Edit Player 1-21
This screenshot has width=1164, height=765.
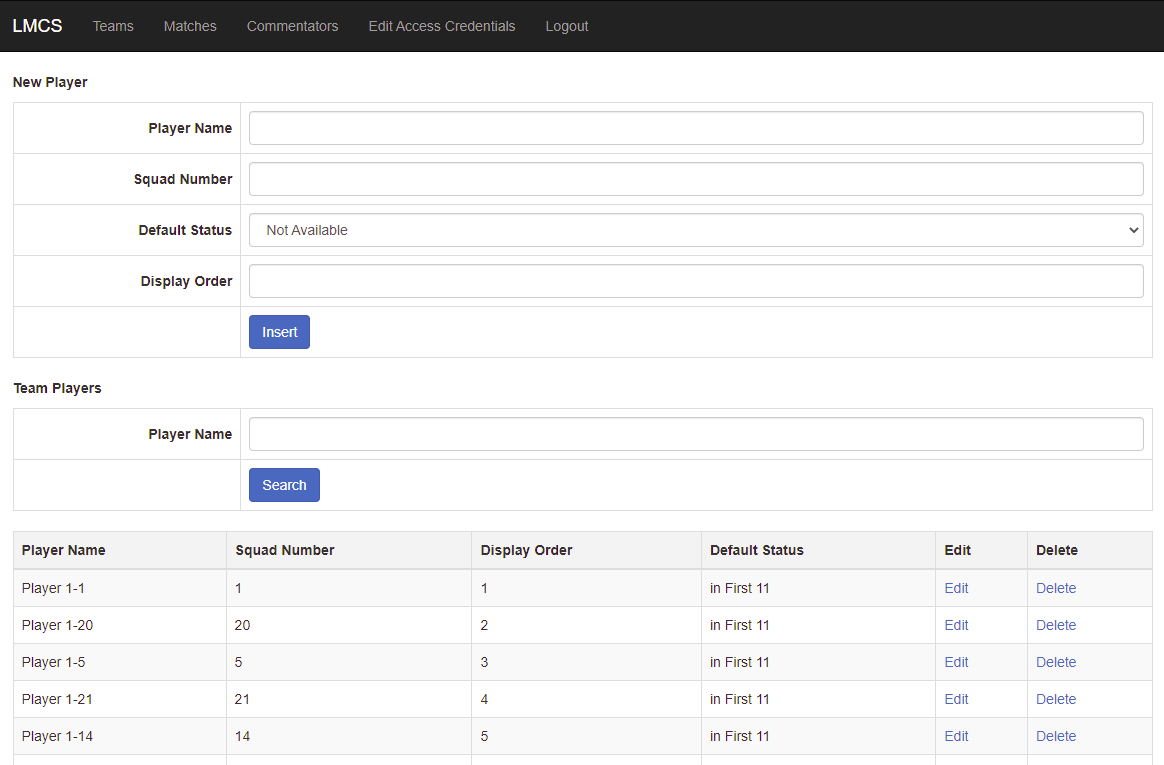click(956, 699)
